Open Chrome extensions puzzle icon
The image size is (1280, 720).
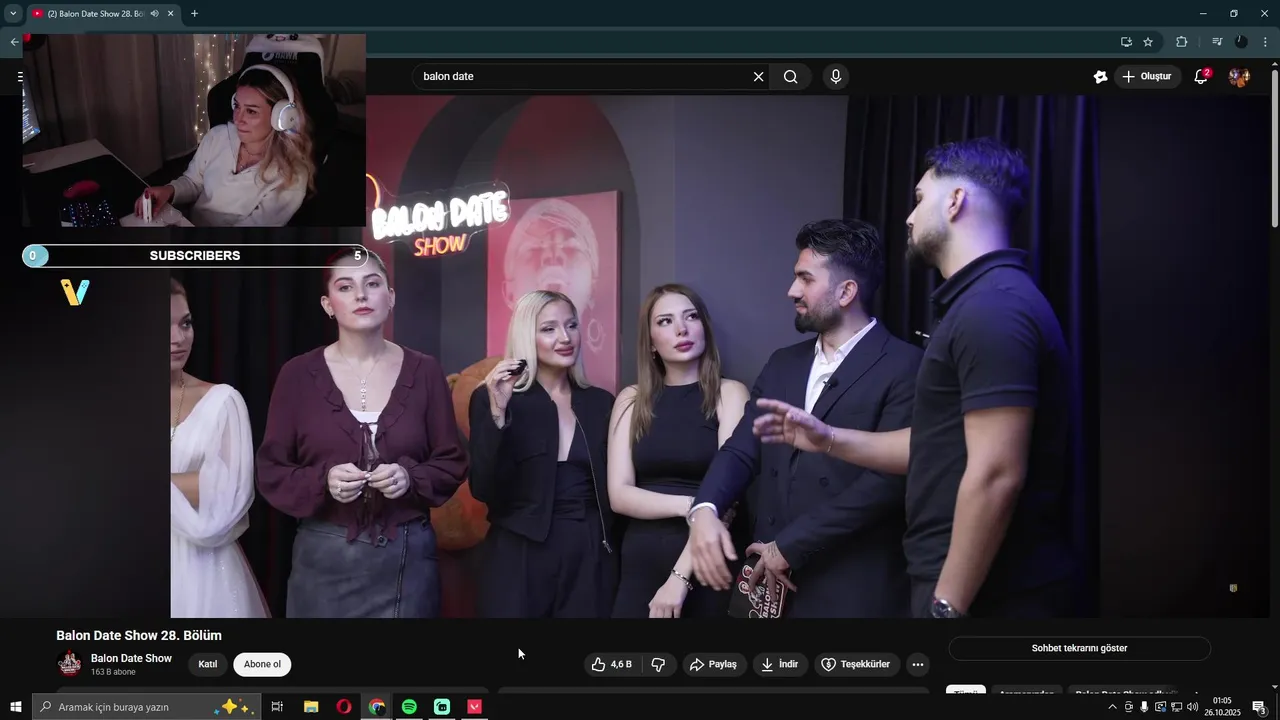point(1182,42)
